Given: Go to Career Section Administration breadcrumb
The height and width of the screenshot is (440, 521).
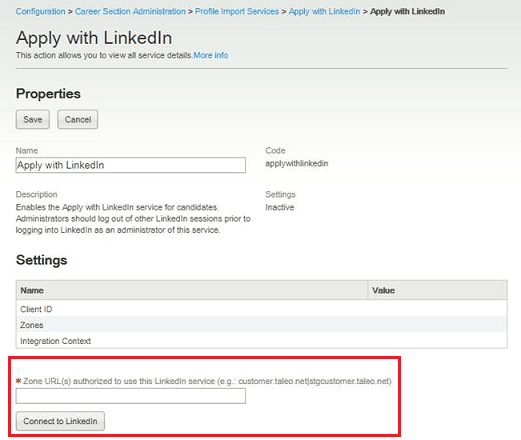Looking at the screenshot, I should (x=130, y=11).
